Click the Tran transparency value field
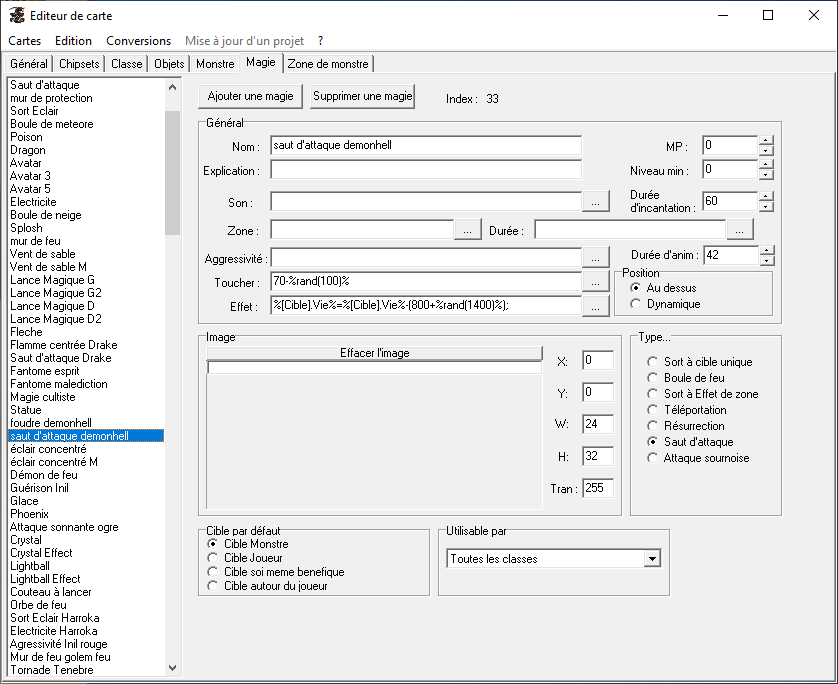Screen dimensions: 838x684 tap(597, 489)
